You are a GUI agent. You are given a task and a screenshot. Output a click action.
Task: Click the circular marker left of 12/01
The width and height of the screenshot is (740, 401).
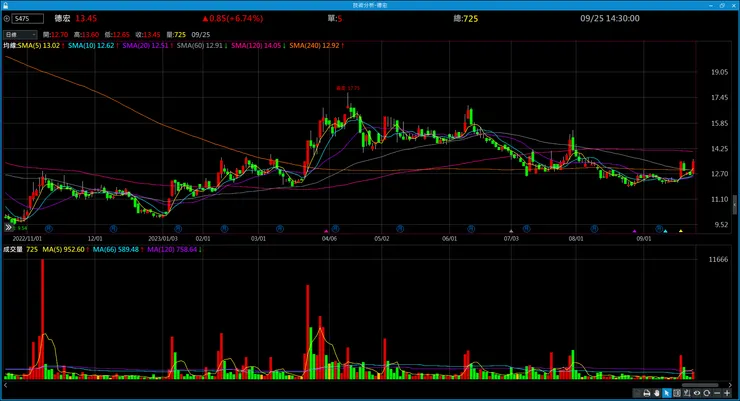(x=49, y=229)
